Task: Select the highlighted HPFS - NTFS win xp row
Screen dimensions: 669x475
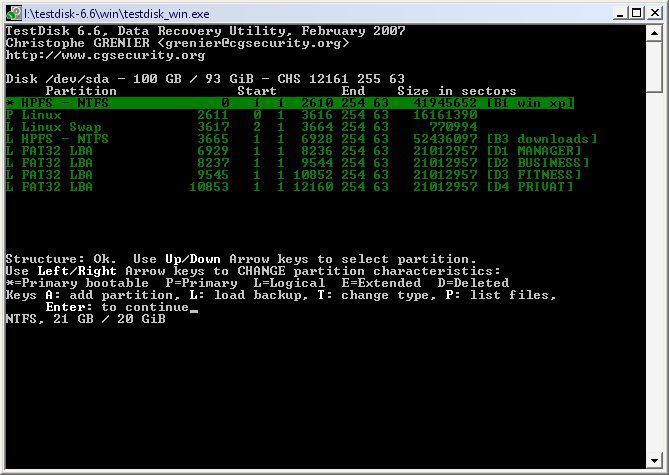Action: pos(290,103)
